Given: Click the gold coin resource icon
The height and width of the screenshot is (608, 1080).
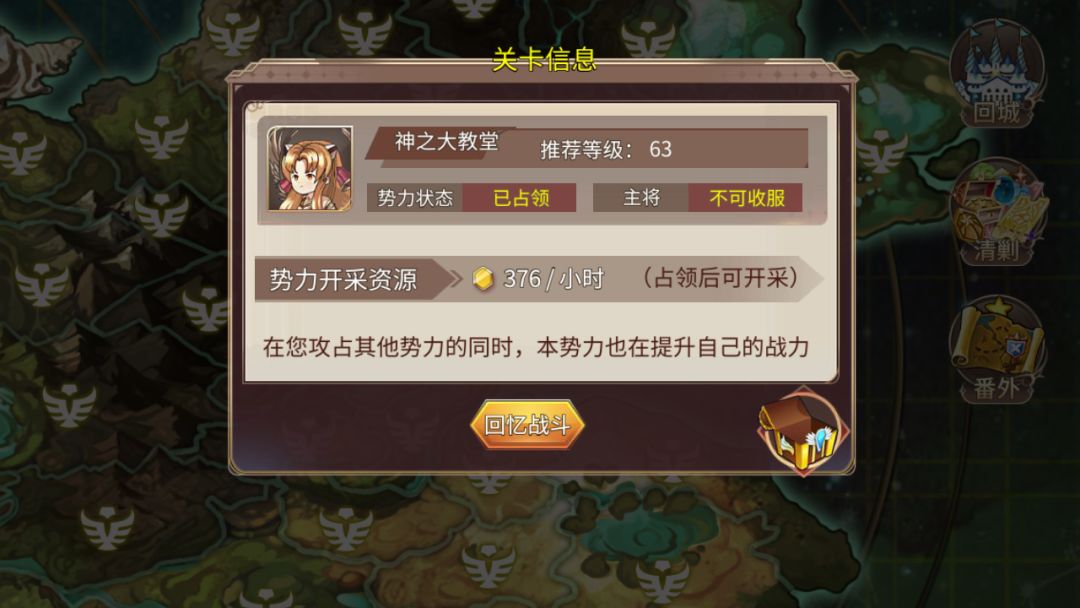Looking at the screenshot, I should [x=483, y=279].
